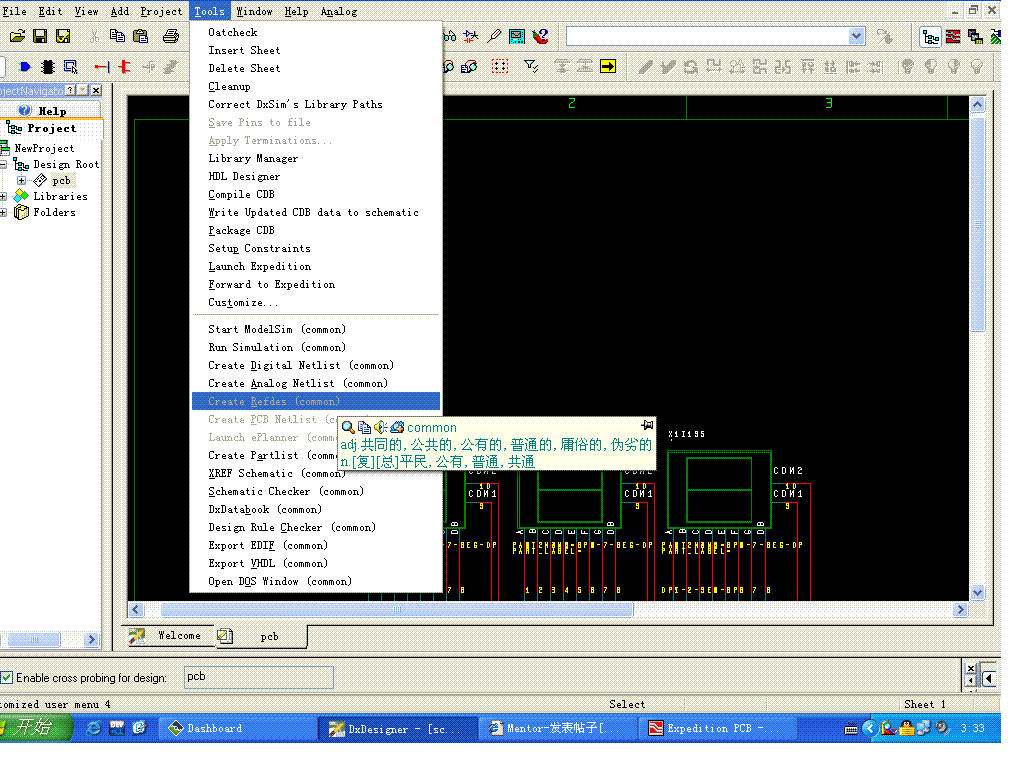The height and width of the screenshot is (768, 1024).
Task: Click the Print icon in toolbar
Action: coord(171,37)
